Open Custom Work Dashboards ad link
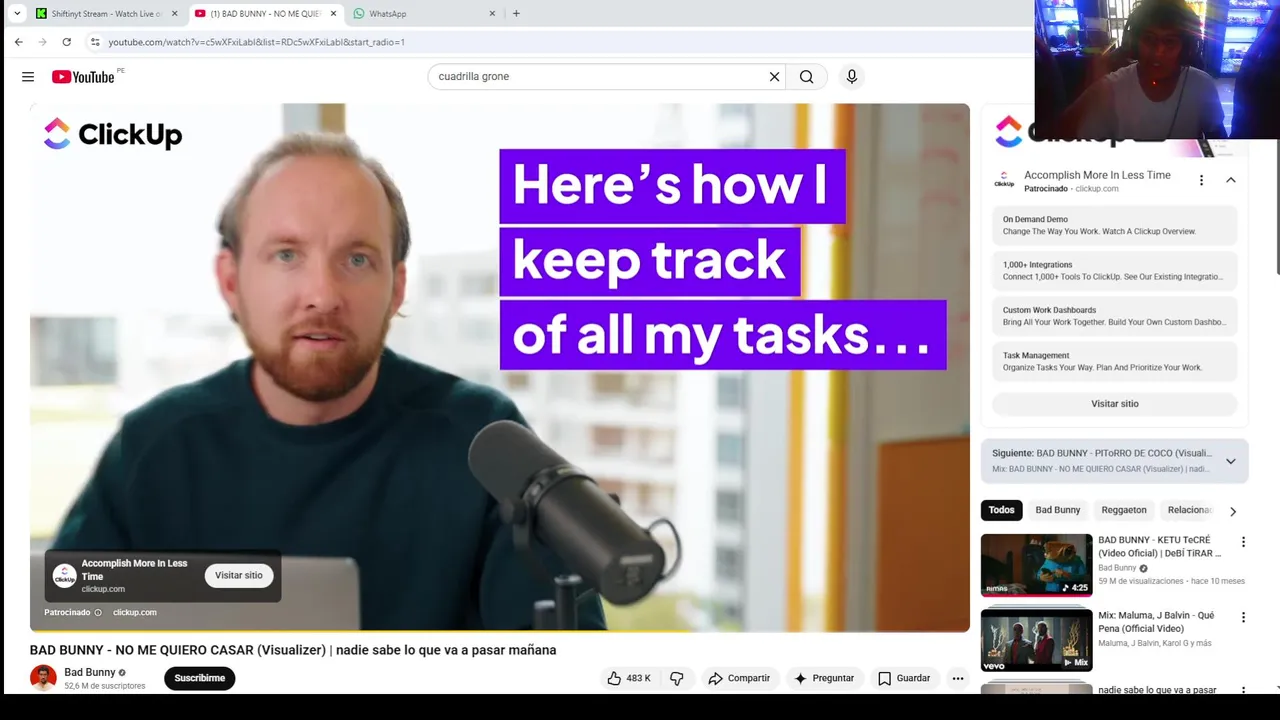 1114,316
